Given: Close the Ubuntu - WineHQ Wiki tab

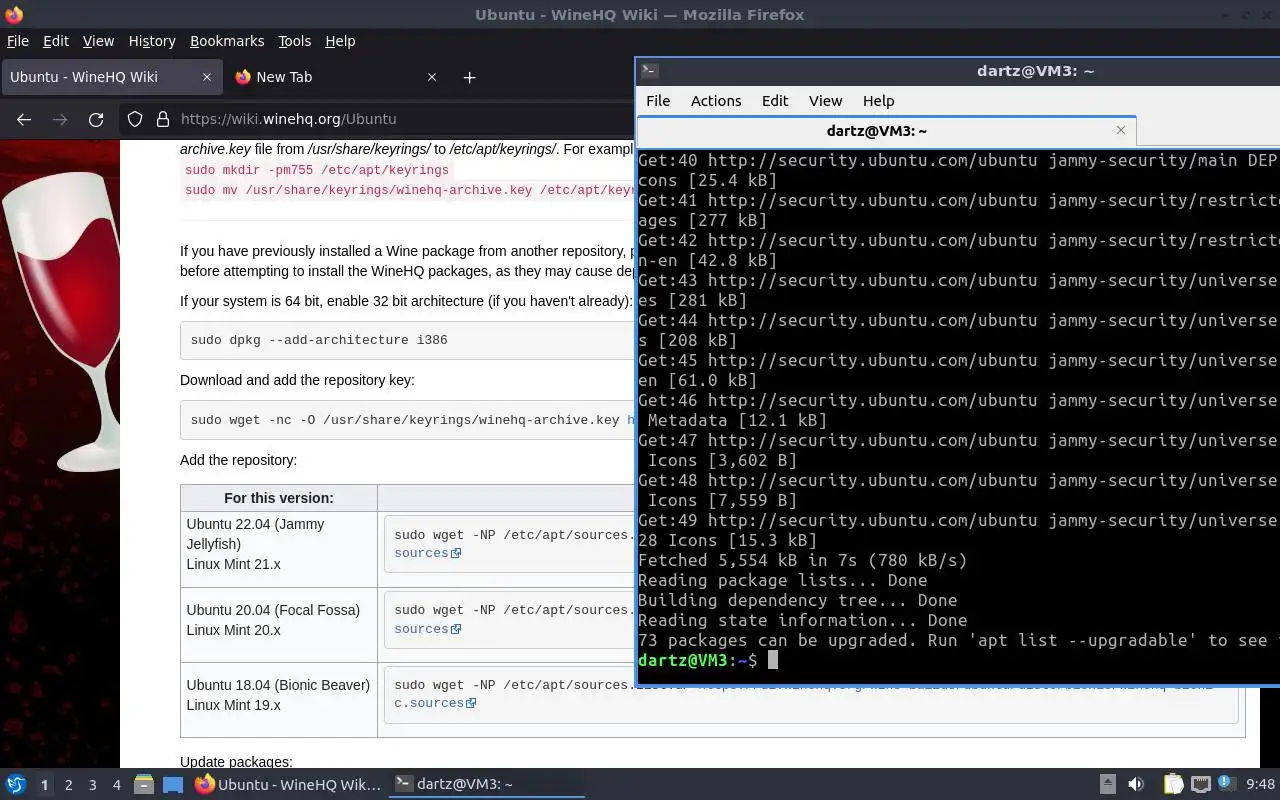Looking at the screenshot, I should (x=207, y=77).
